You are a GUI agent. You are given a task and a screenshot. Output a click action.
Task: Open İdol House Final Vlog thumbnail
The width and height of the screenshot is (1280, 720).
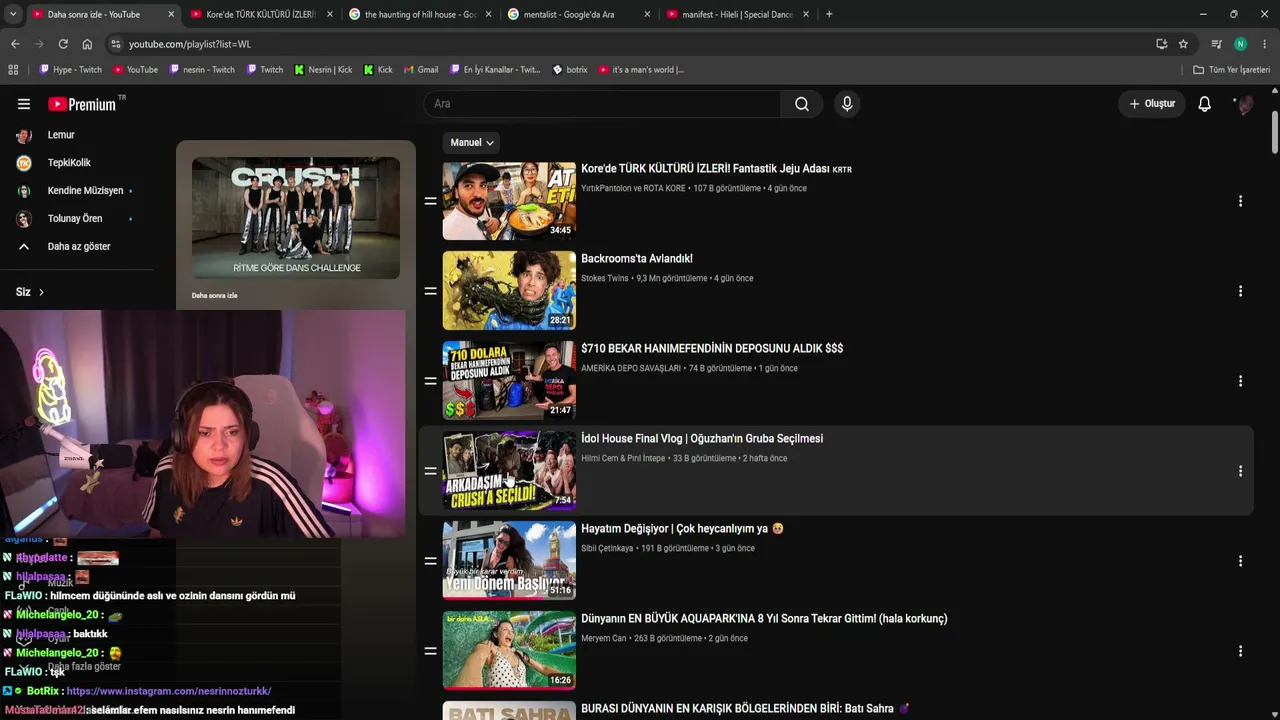[509, 471]
